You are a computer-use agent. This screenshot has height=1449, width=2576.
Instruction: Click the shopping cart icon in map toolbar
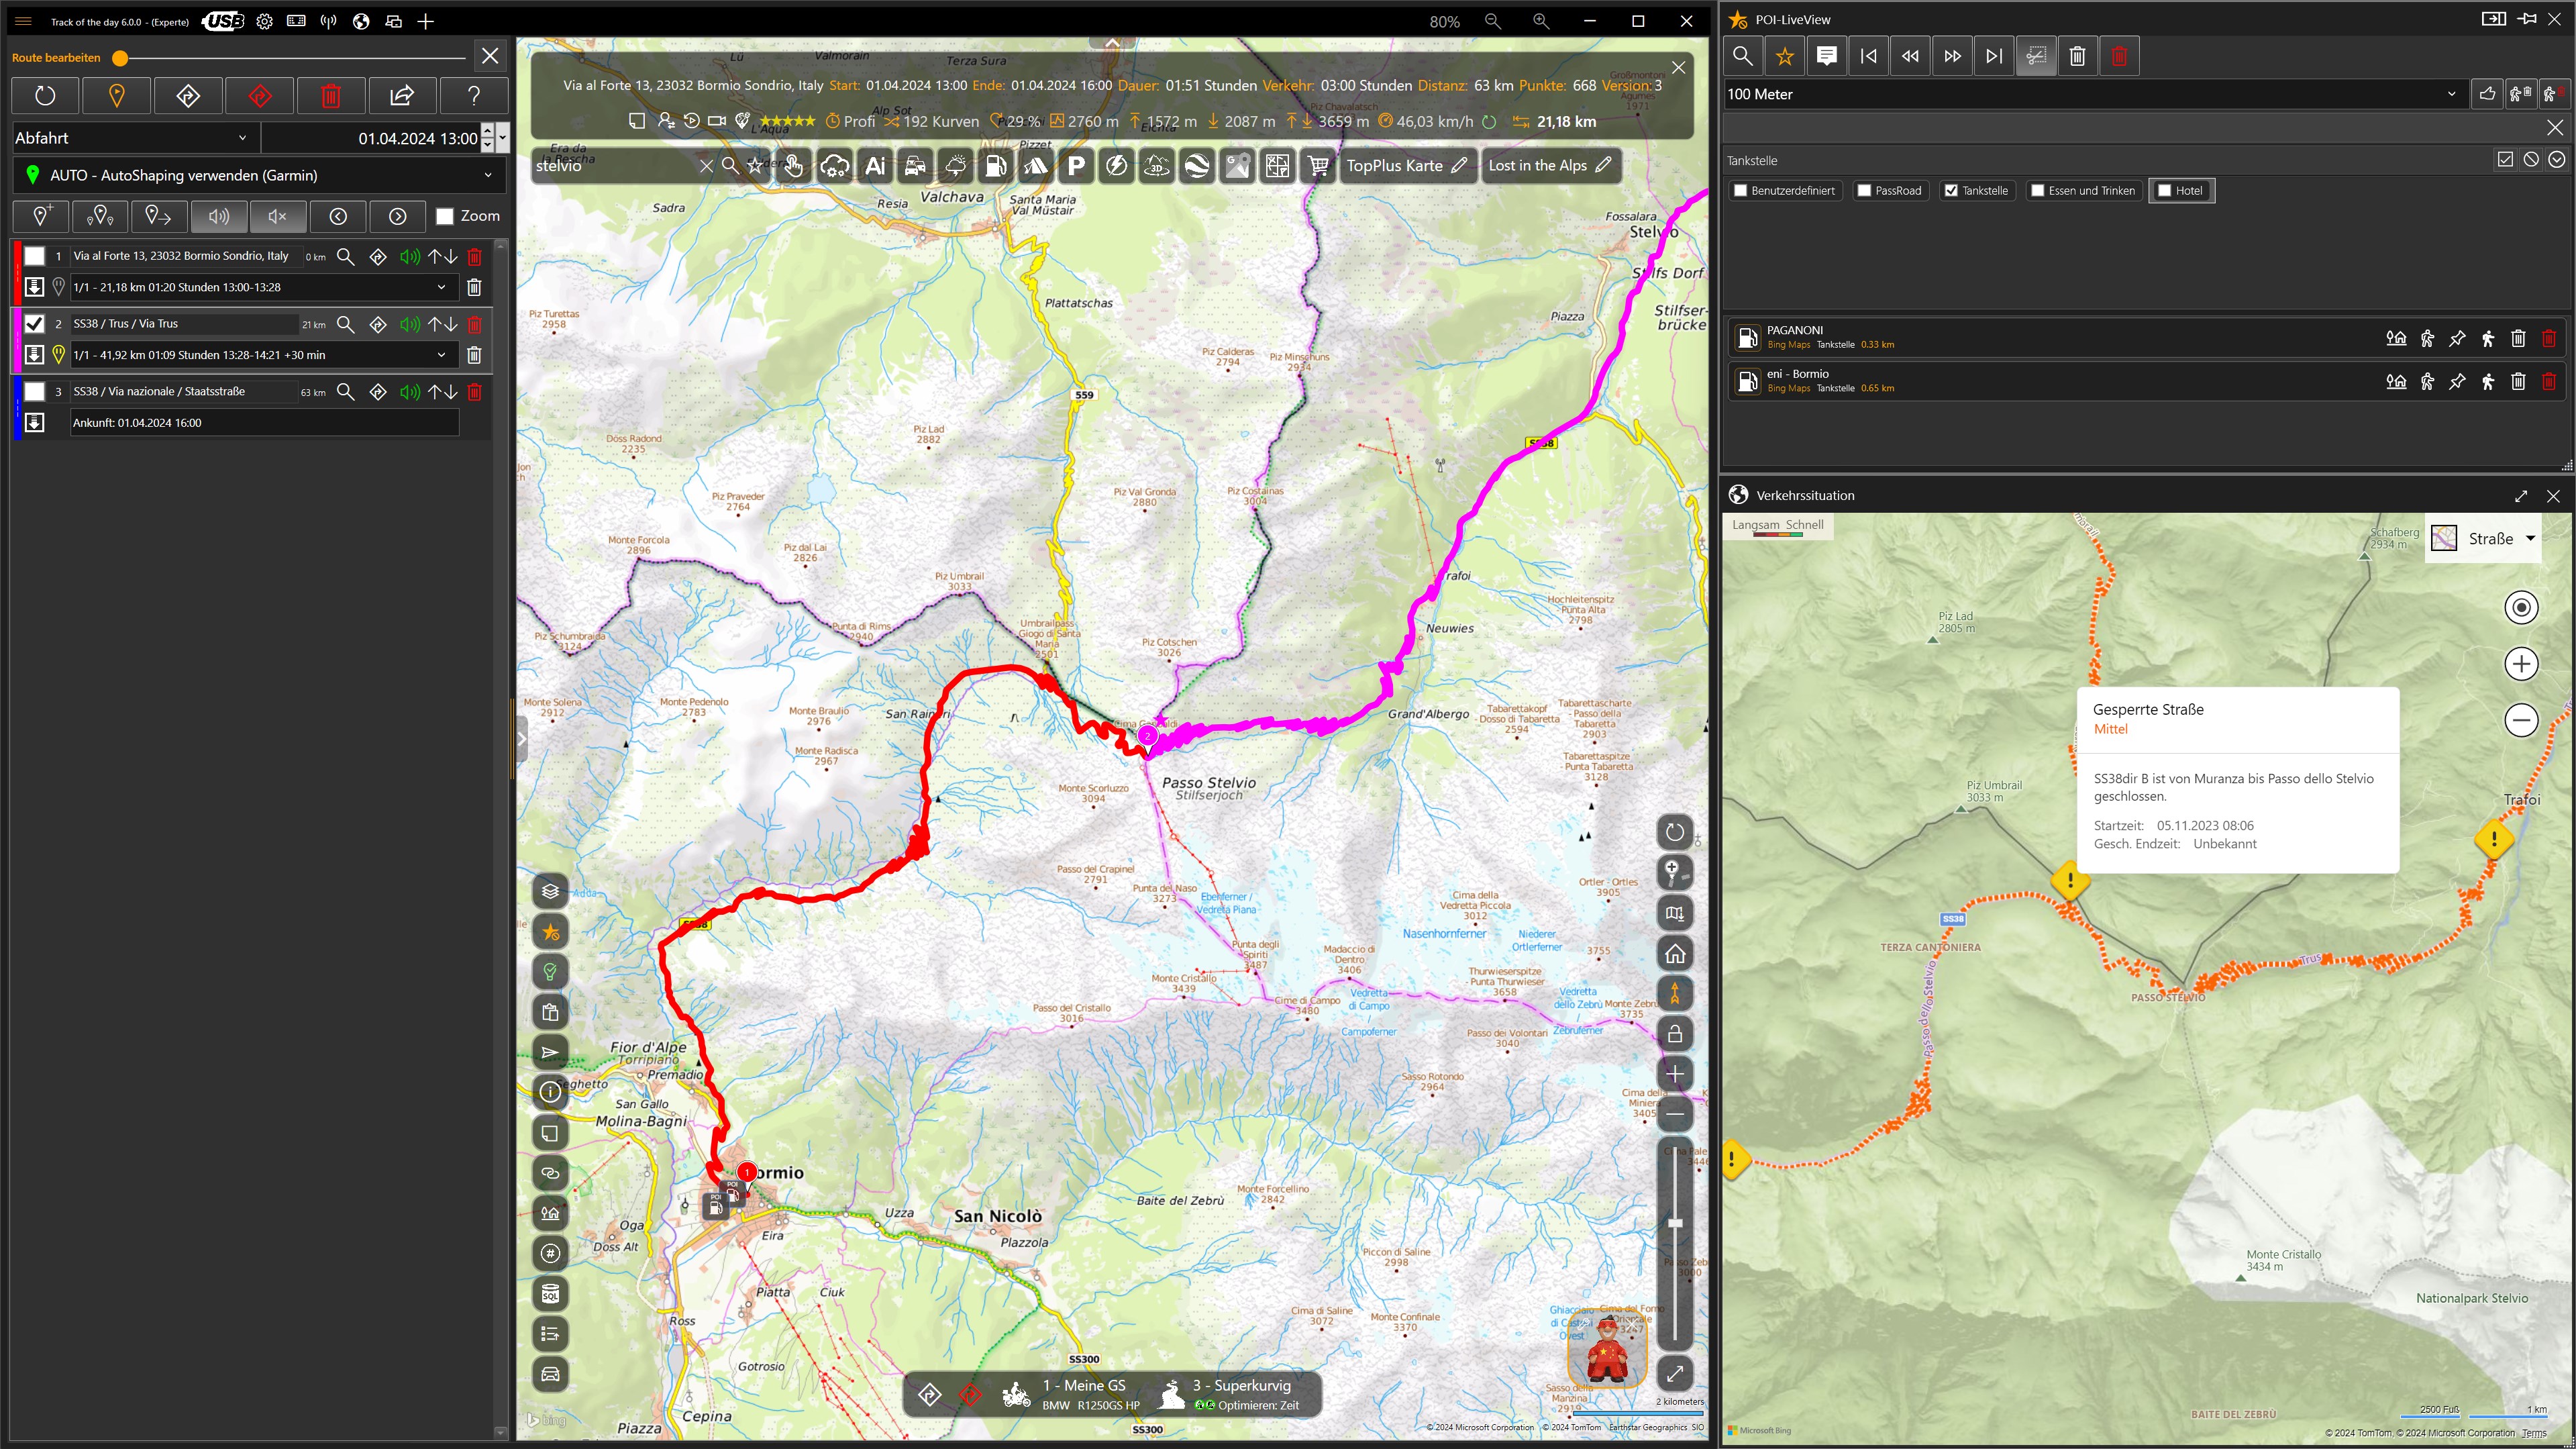coord(1318,166)
